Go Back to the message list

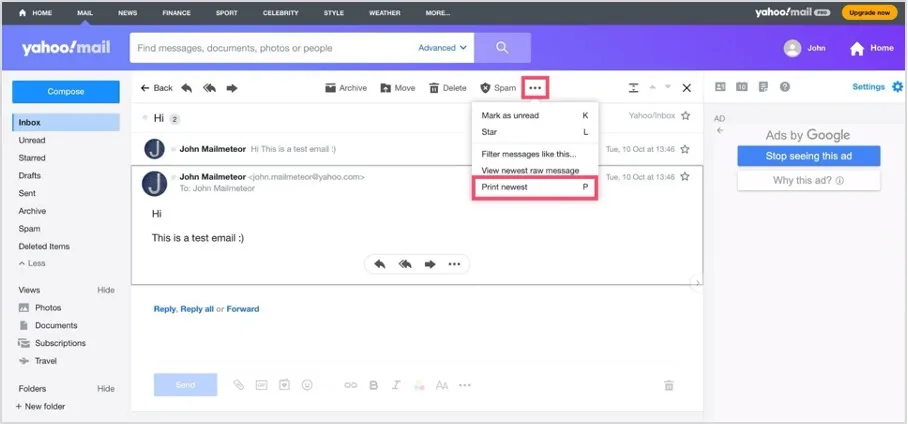(x=156, y=88)
